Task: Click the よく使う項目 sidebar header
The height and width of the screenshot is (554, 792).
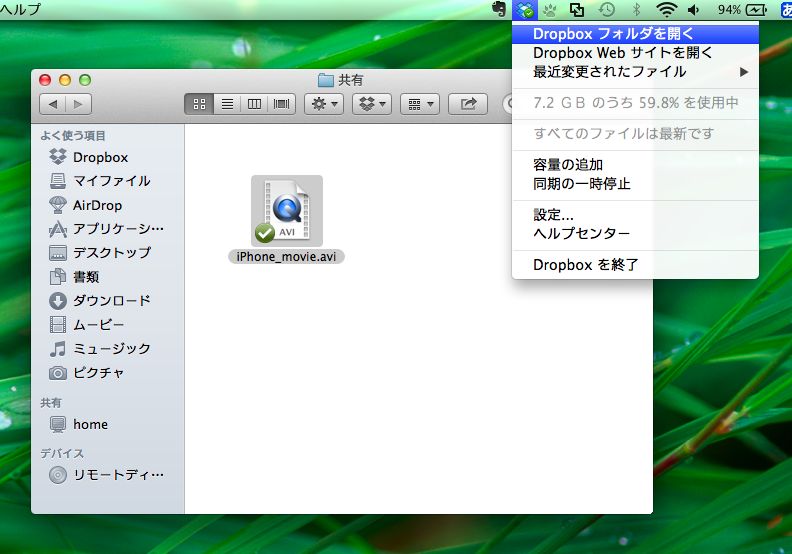Action: 73,135
